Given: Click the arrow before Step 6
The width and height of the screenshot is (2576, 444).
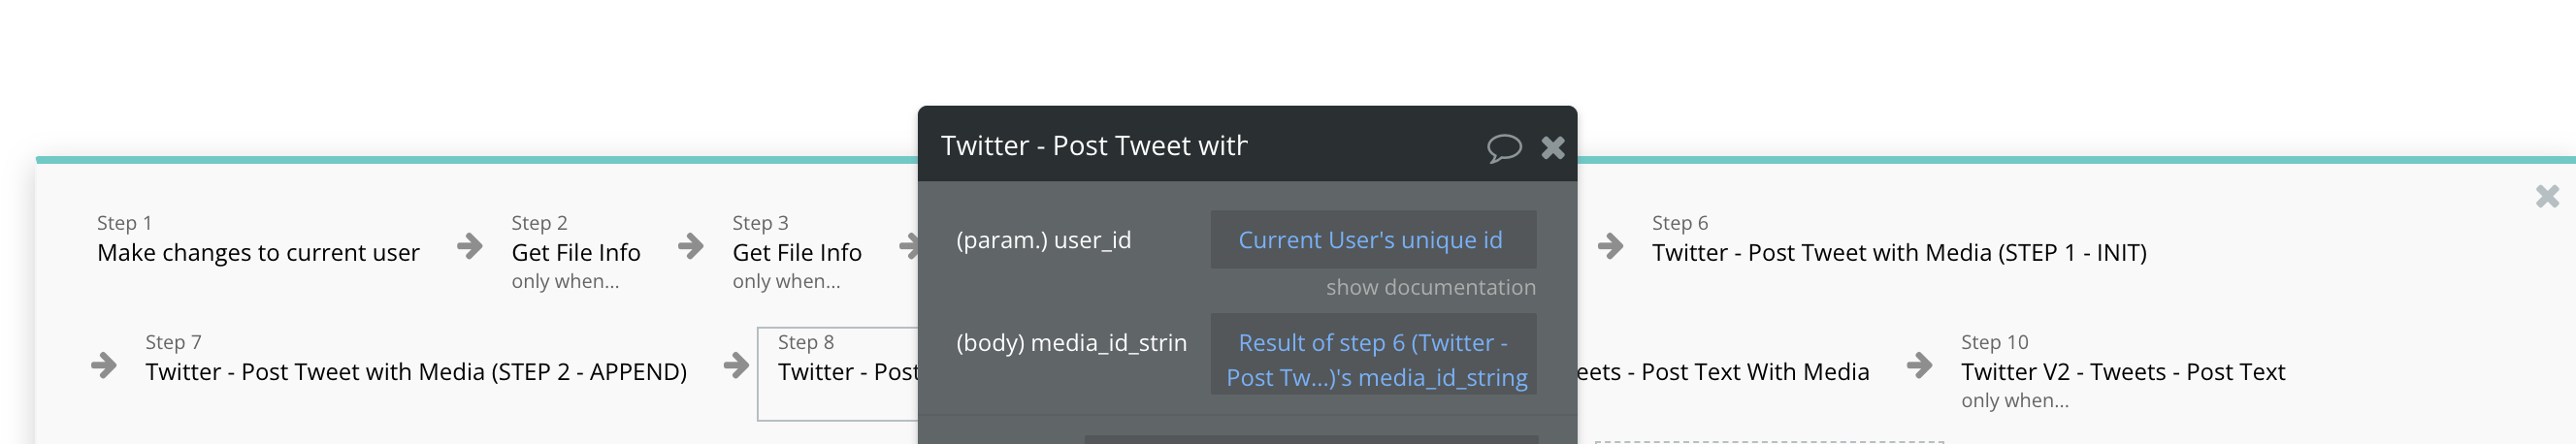Looking at the screenshot, I should (x=1610, y=245).
